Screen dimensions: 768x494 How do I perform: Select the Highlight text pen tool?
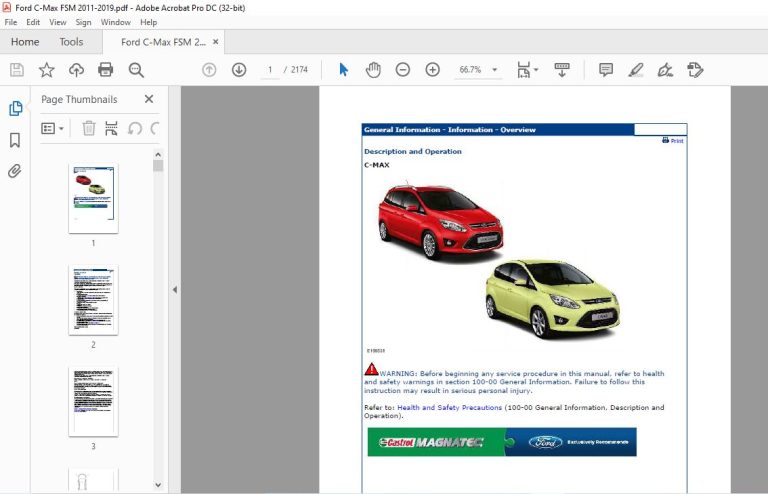click(x=636, y=70)
